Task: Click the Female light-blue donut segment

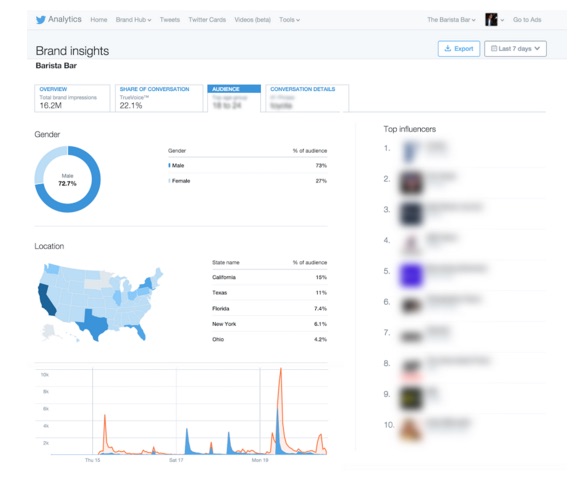Action: pos(45,160)
